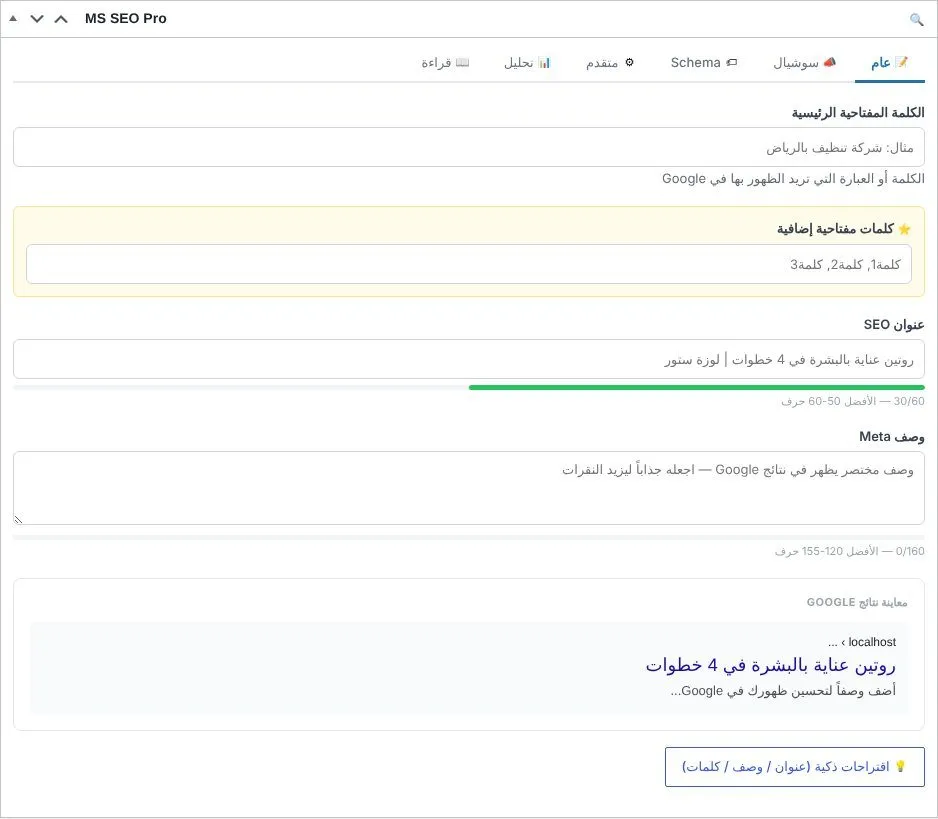This screenshot has width=938, height=819.
Task: Open the متقدم advanced tab
Action: tap(610, 63)
